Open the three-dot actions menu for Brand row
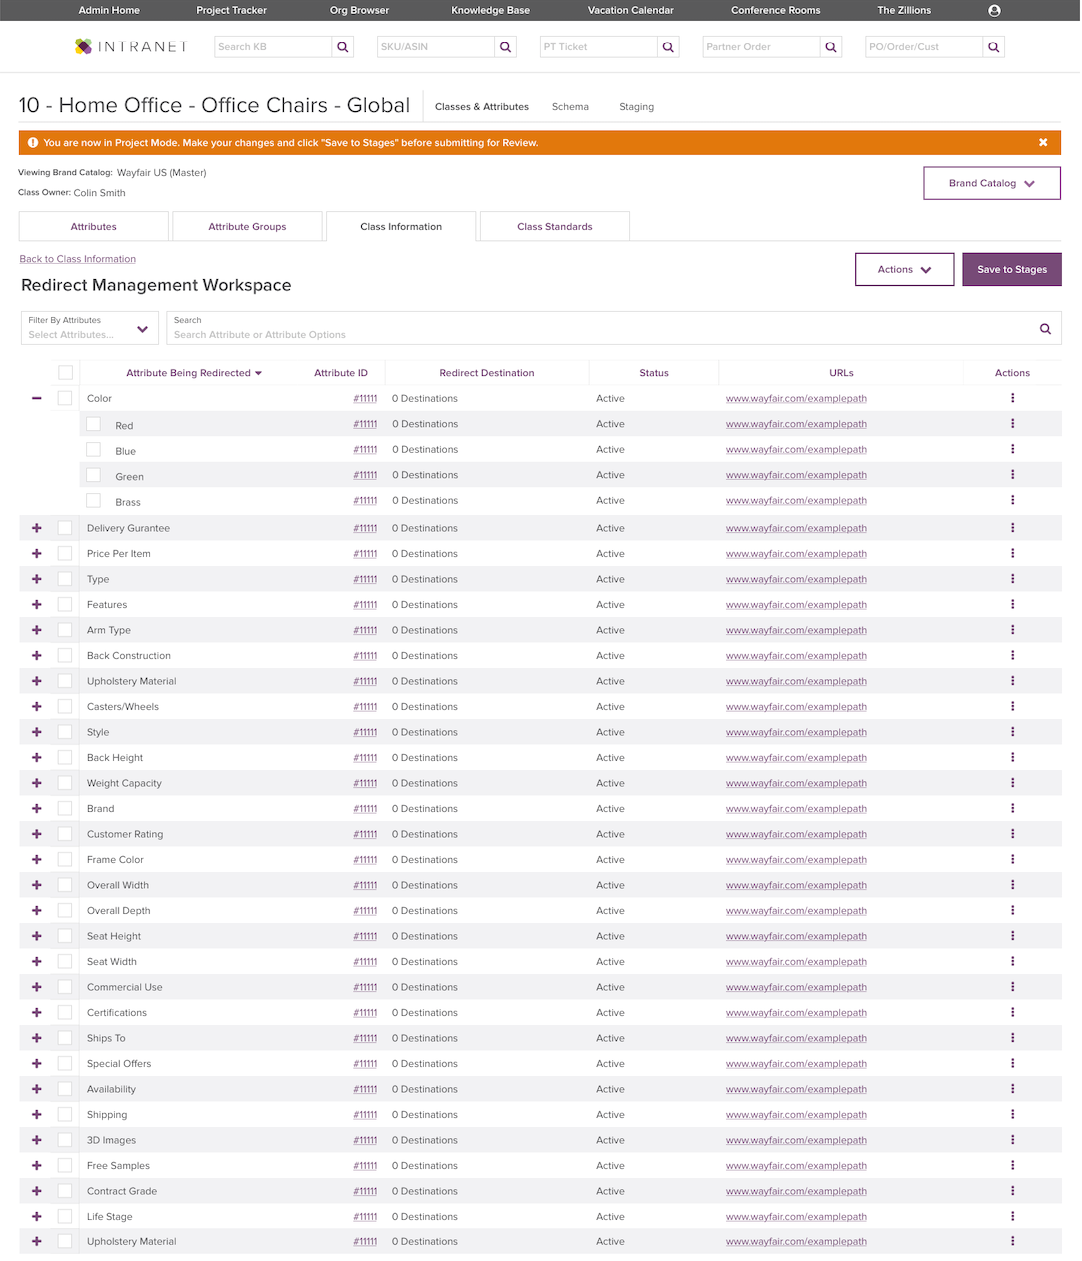 [1012, 808]
